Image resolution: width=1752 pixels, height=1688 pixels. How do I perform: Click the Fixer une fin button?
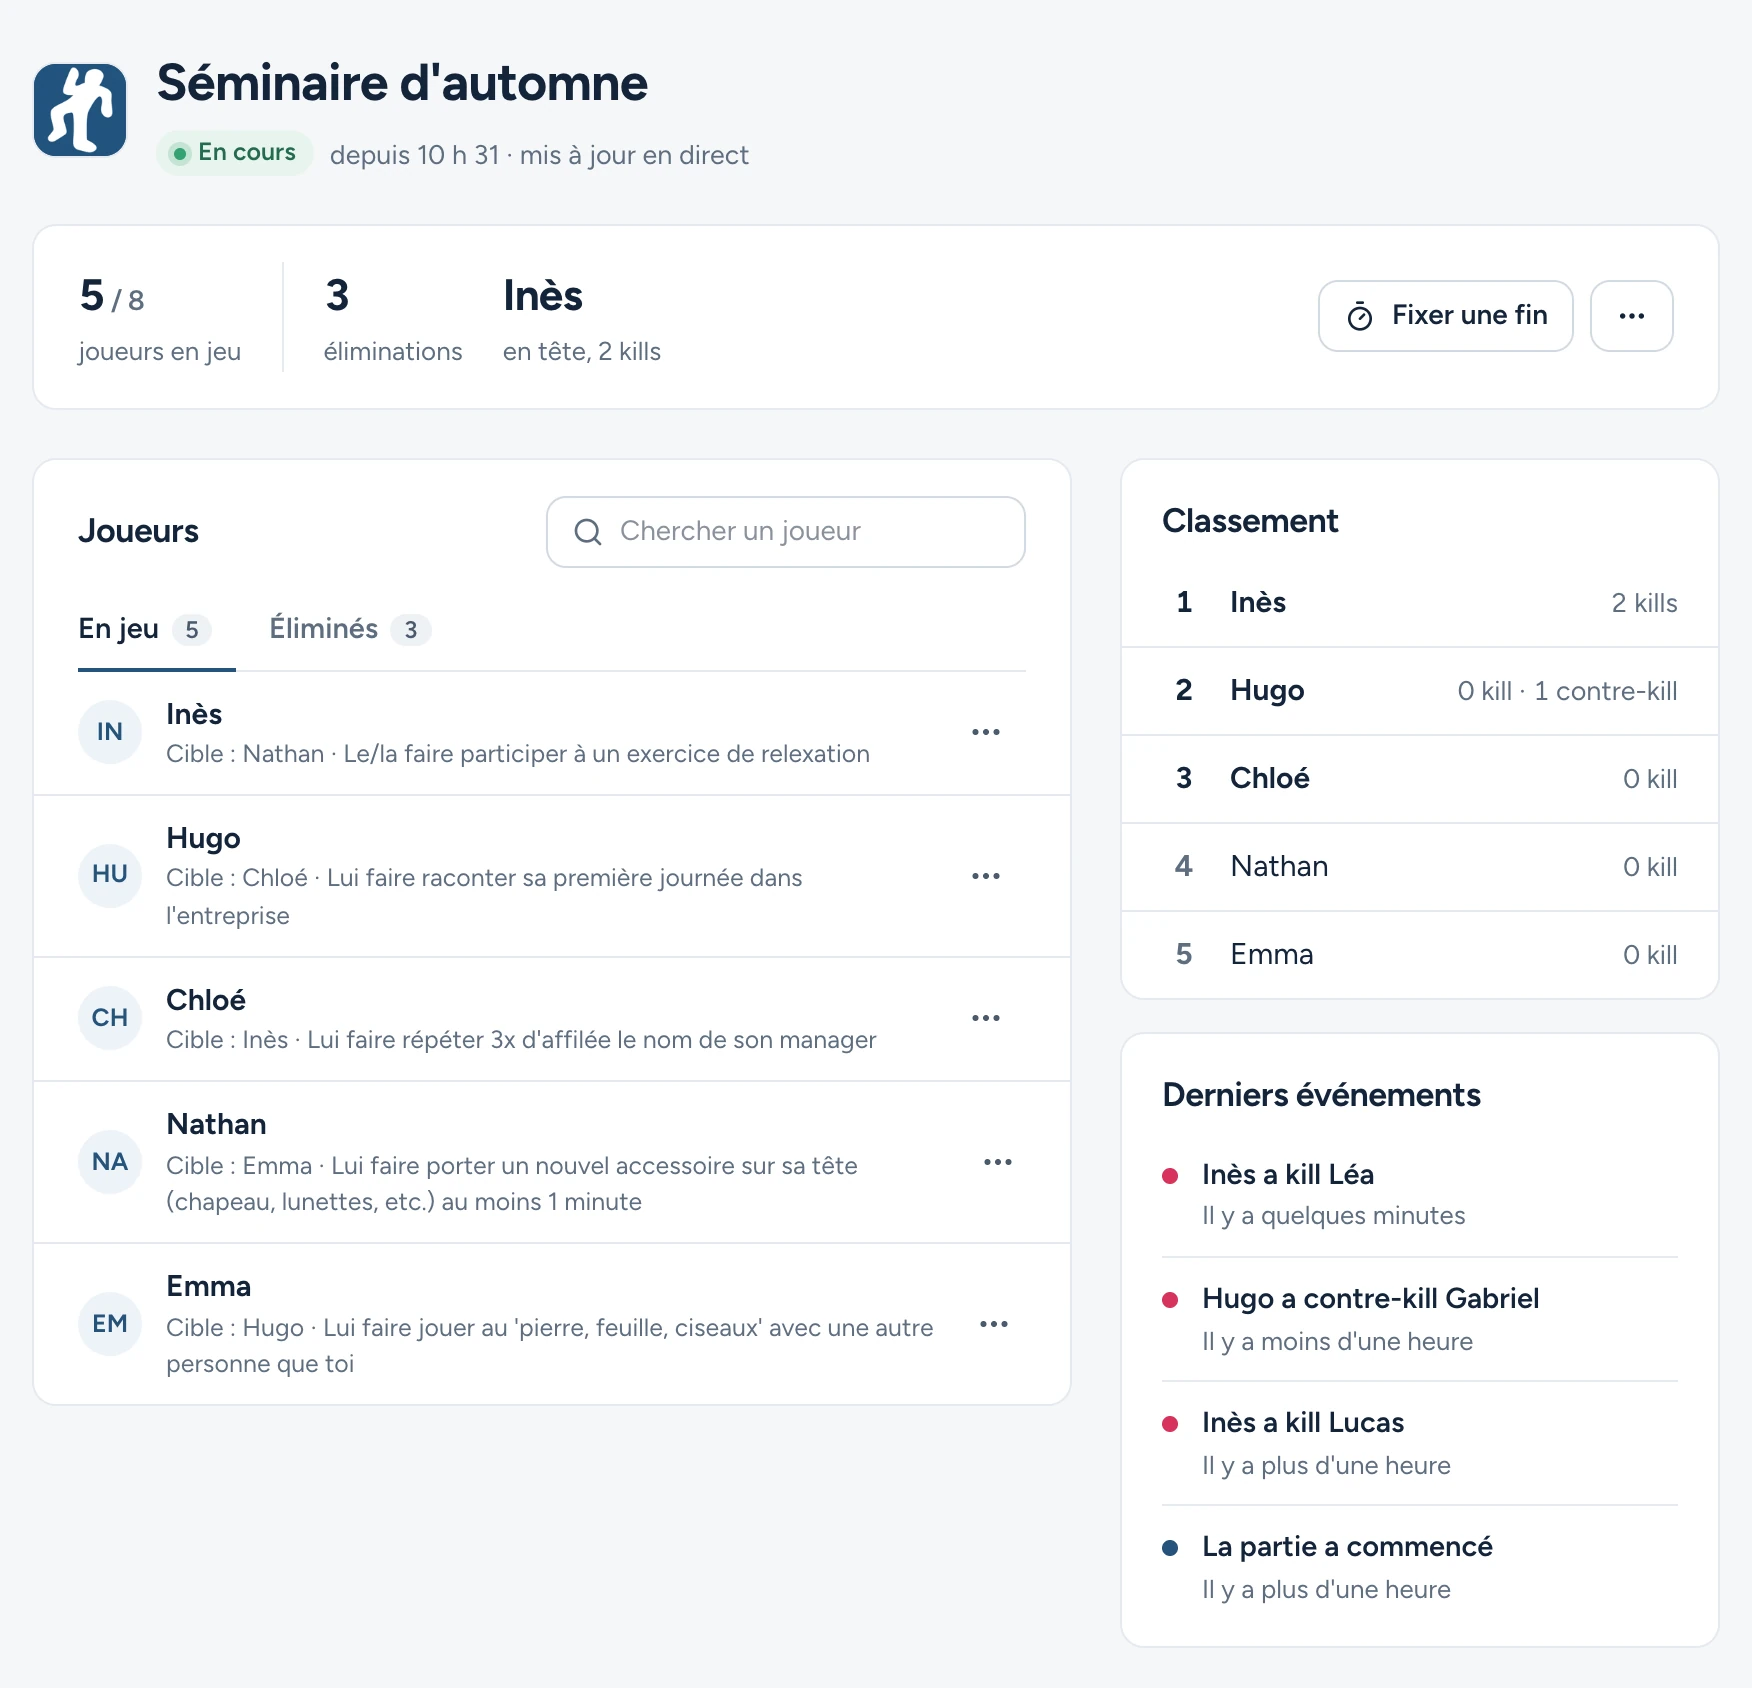1445,316
